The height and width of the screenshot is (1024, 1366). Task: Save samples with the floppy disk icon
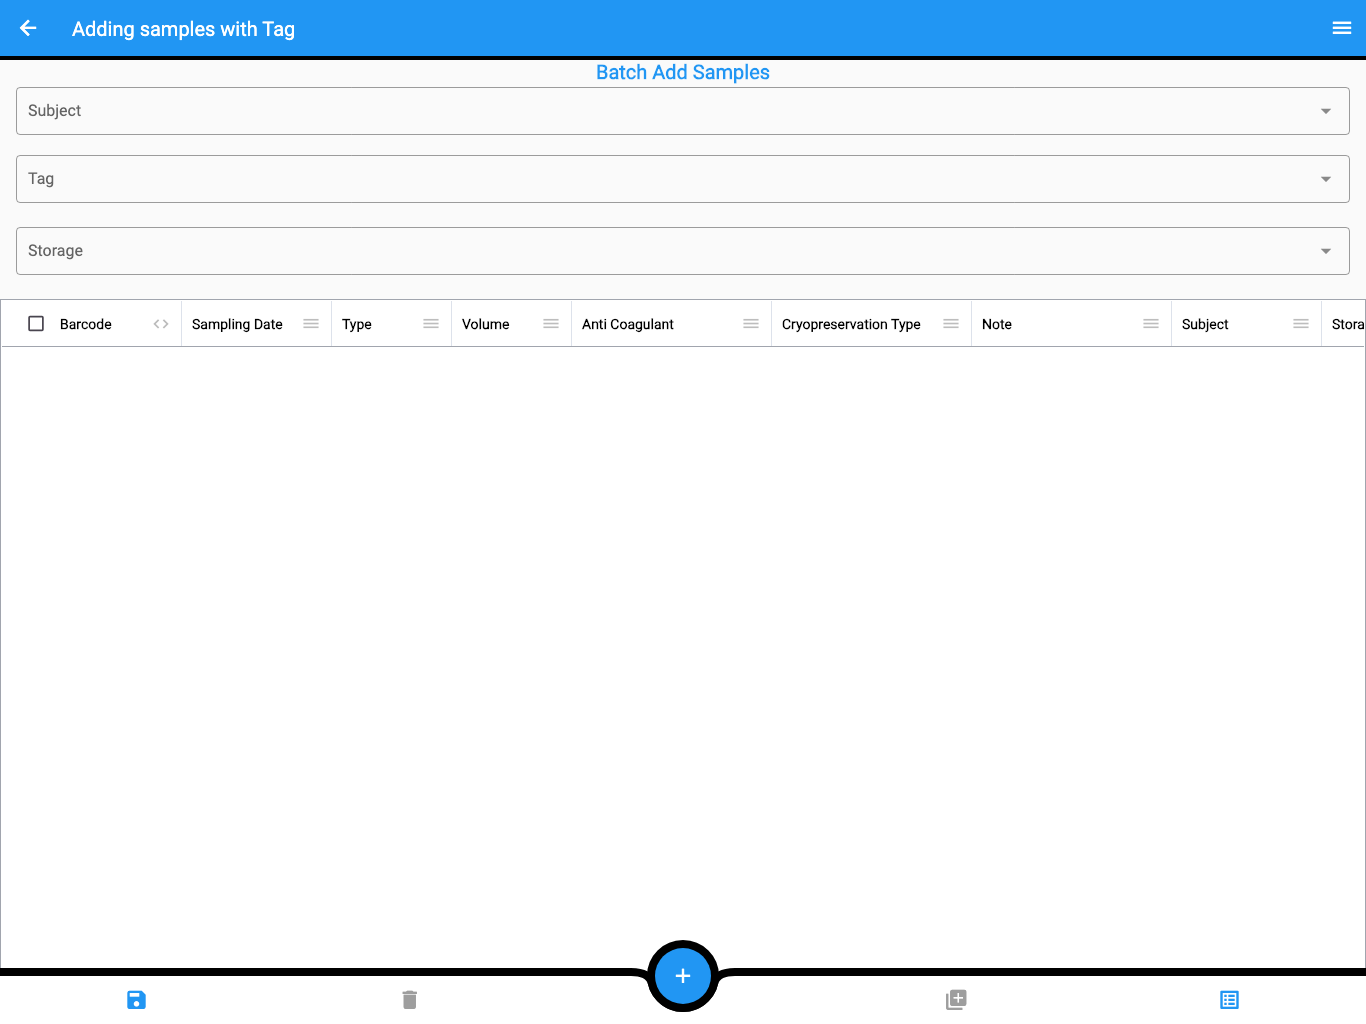(137, 1000)
